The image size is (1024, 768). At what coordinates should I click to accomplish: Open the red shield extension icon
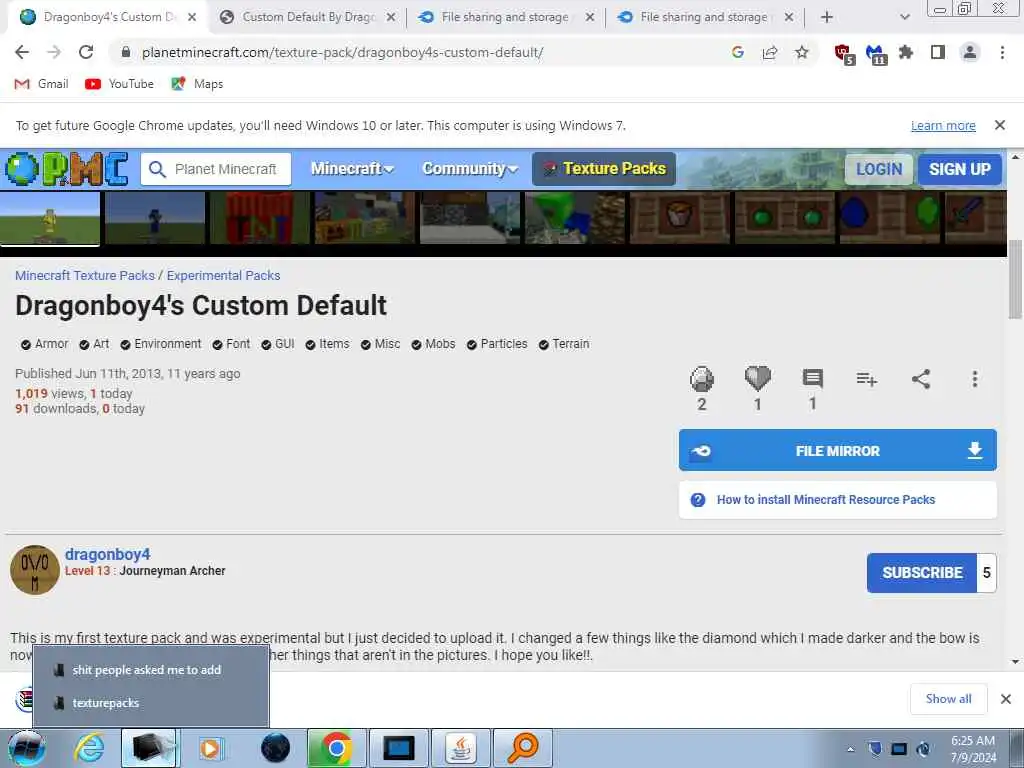click(844, 54)
